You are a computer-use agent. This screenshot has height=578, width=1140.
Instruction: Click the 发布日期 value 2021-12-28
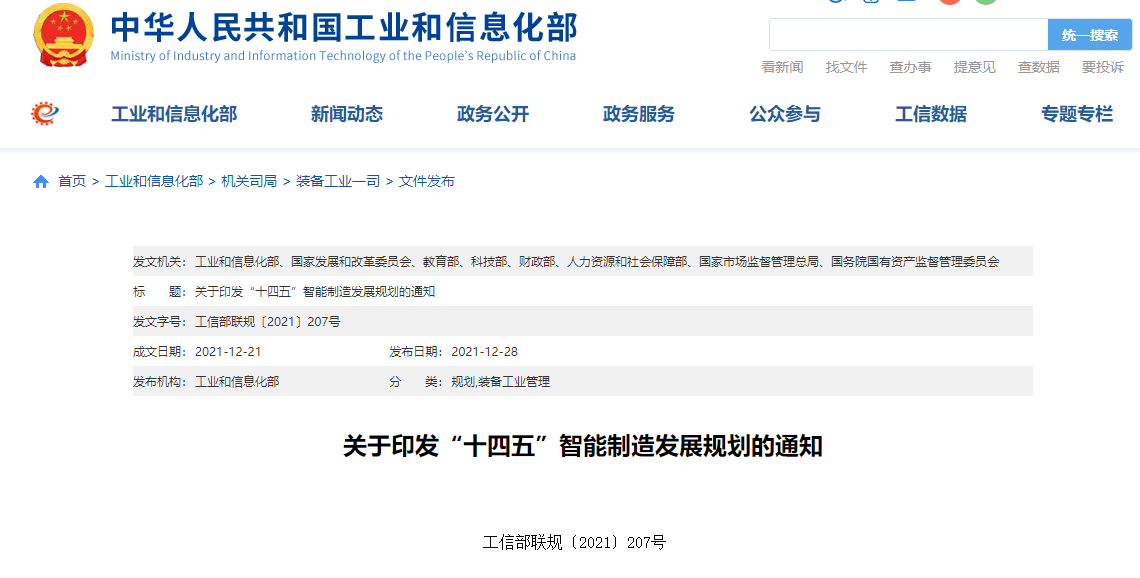coord(484,352)
